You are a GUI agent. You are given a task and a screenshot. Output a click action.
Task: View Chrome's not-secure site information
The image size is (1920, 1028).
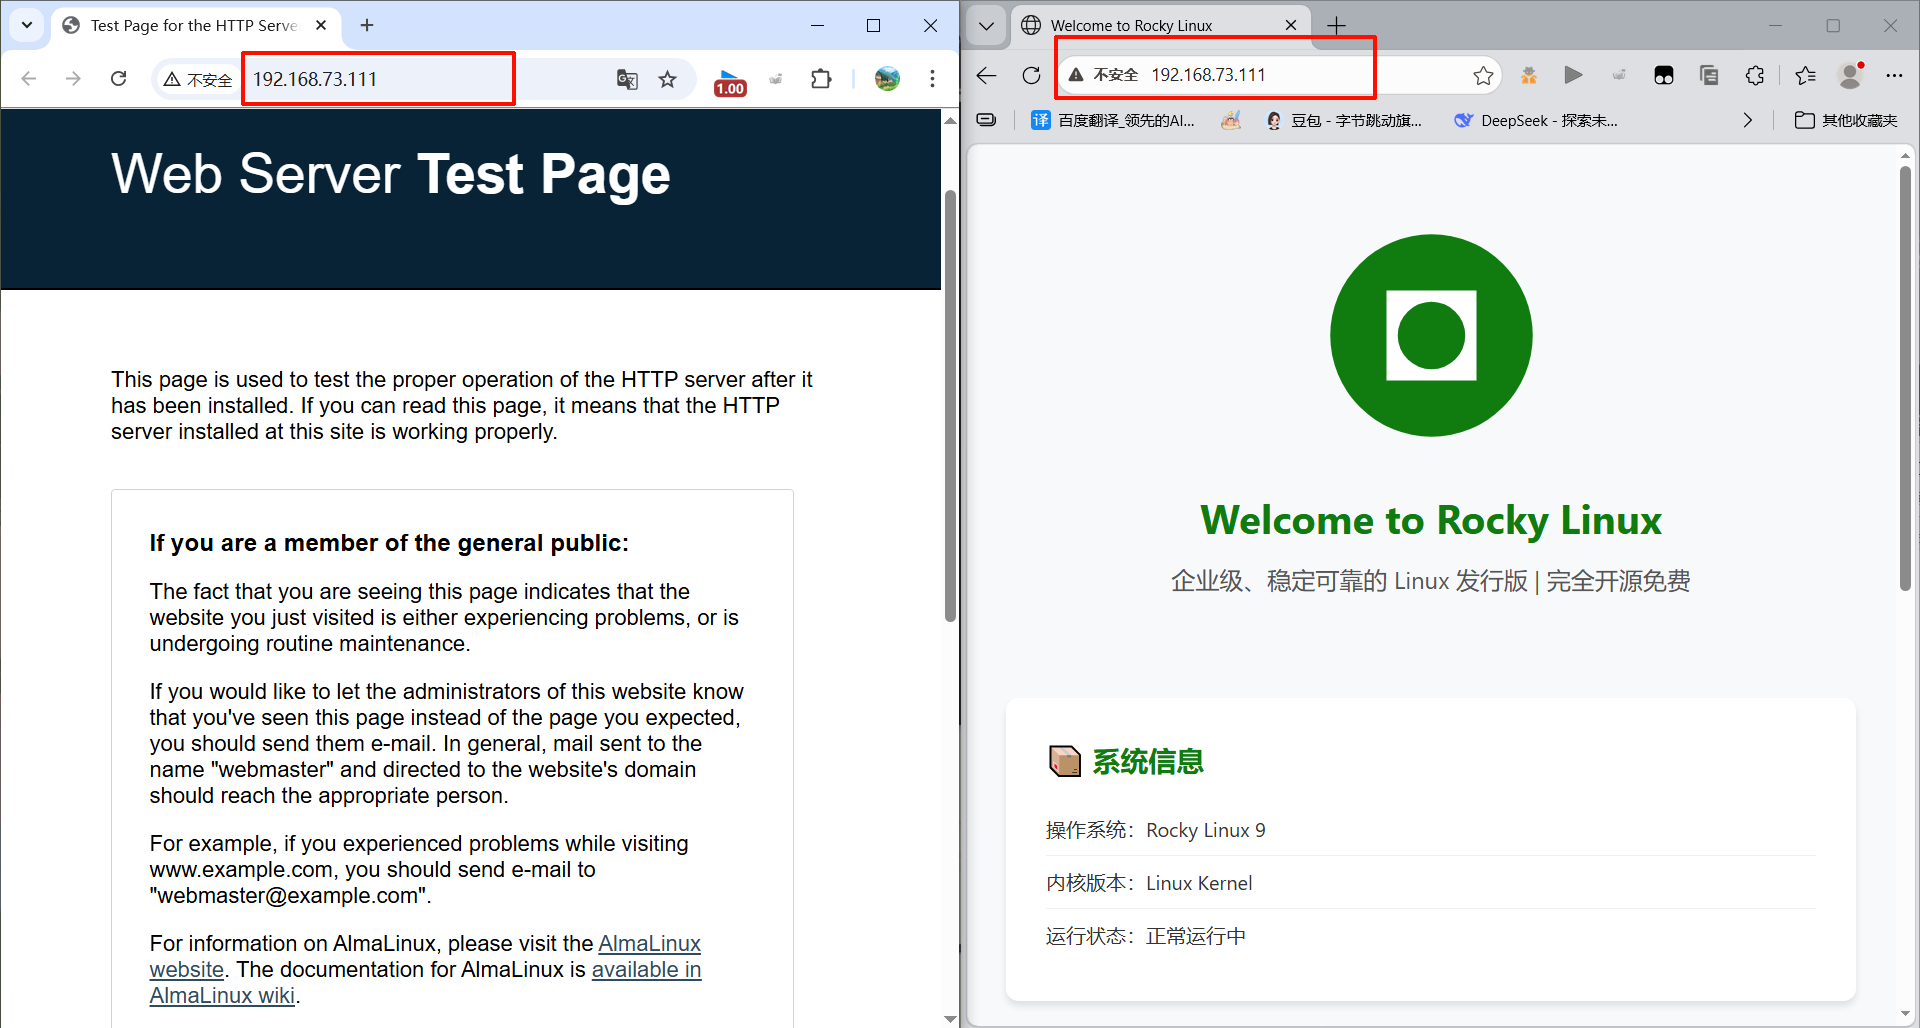(198, 79)
